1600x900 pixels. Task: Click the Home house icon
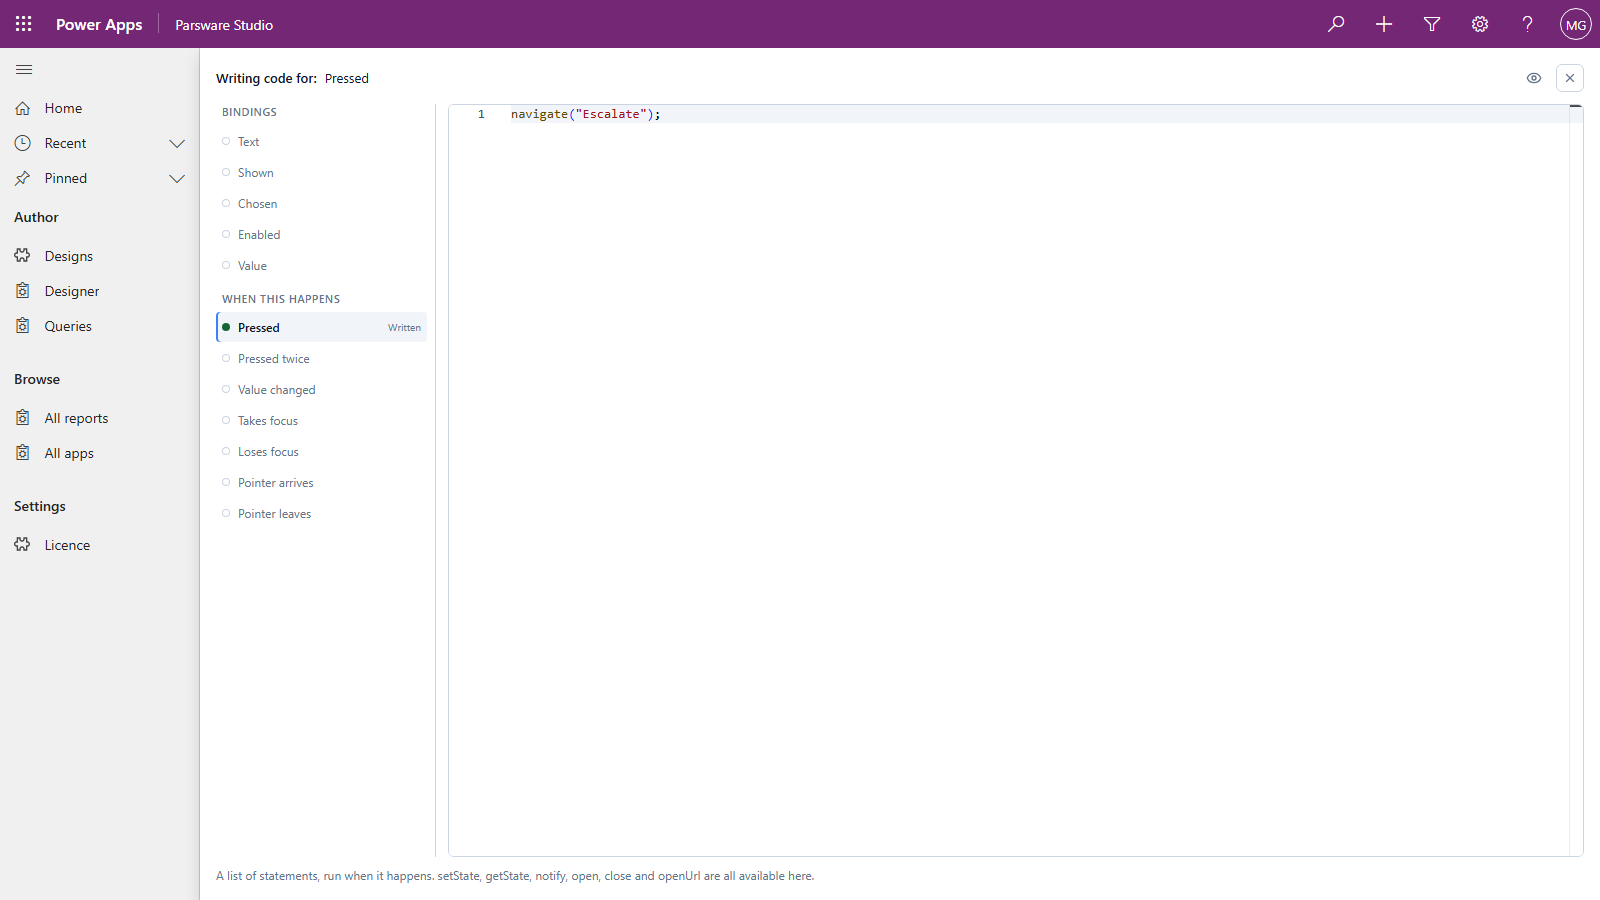[22, 108]
